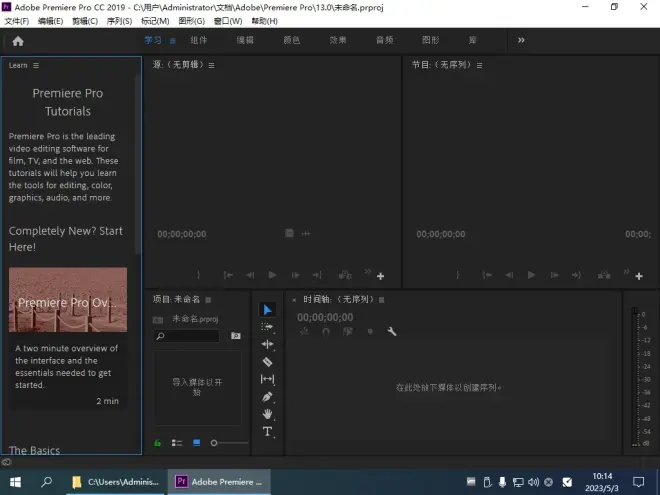660x495 pixels.
Task: Open Source monitor panel menu
Action: (x=211, y=65)
